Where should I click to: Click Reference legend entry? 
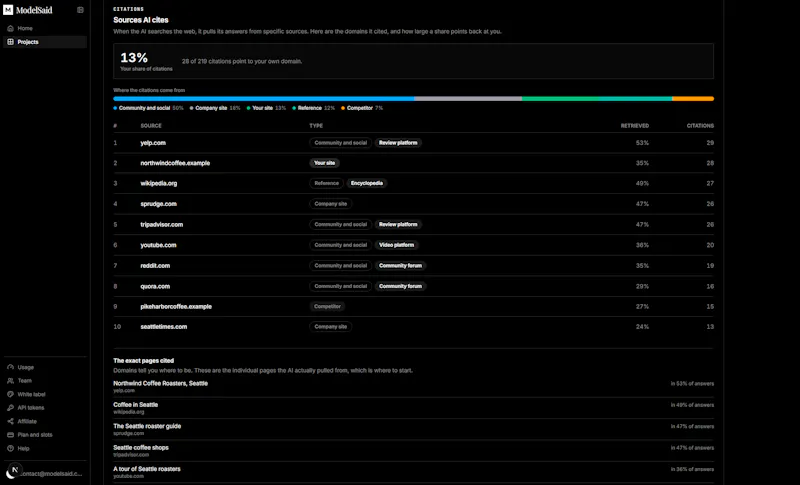pyautogui.click(x=313, y=108)
